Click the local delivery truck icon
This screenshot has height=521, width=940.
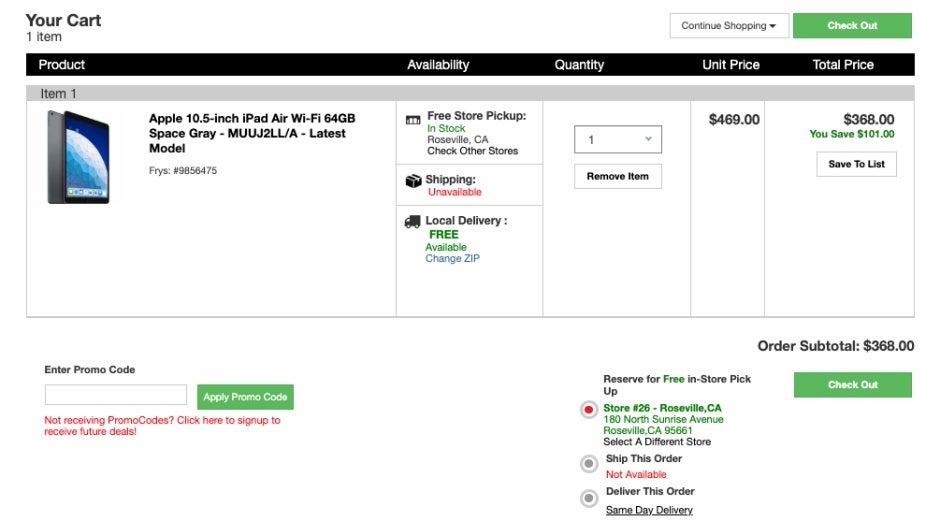(x=412, y=222)
